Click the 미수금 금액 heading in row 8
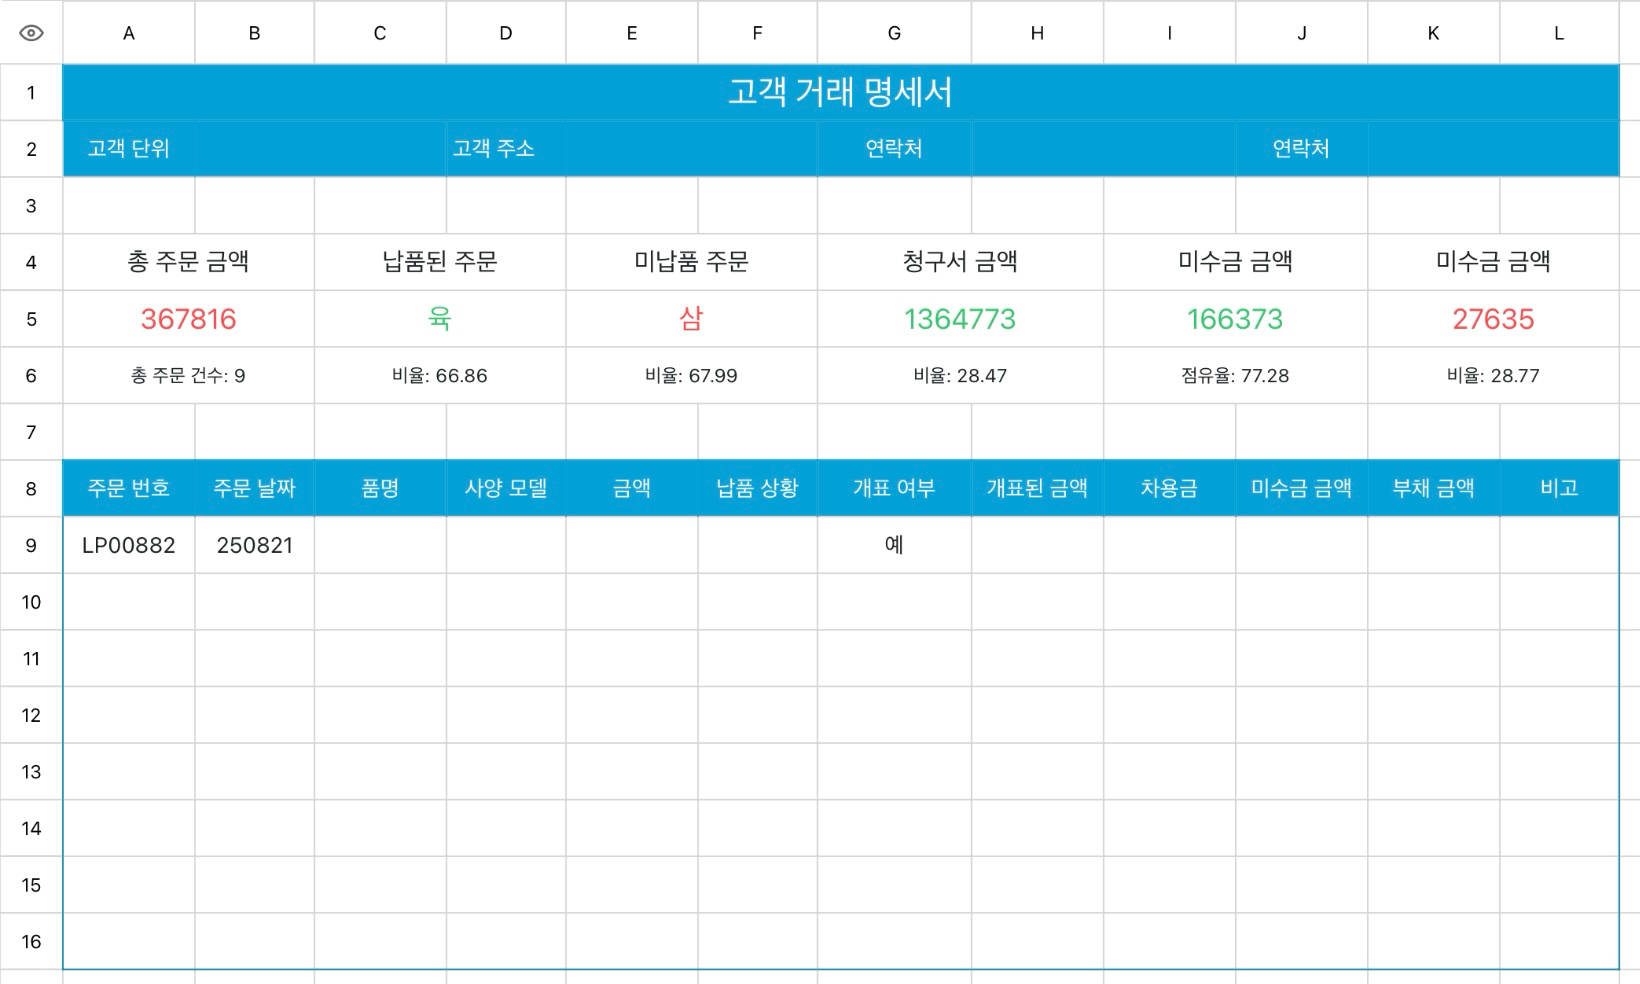Image resolution: width=1640 pixels, height=984 pixels. [x=1302, y=488]
